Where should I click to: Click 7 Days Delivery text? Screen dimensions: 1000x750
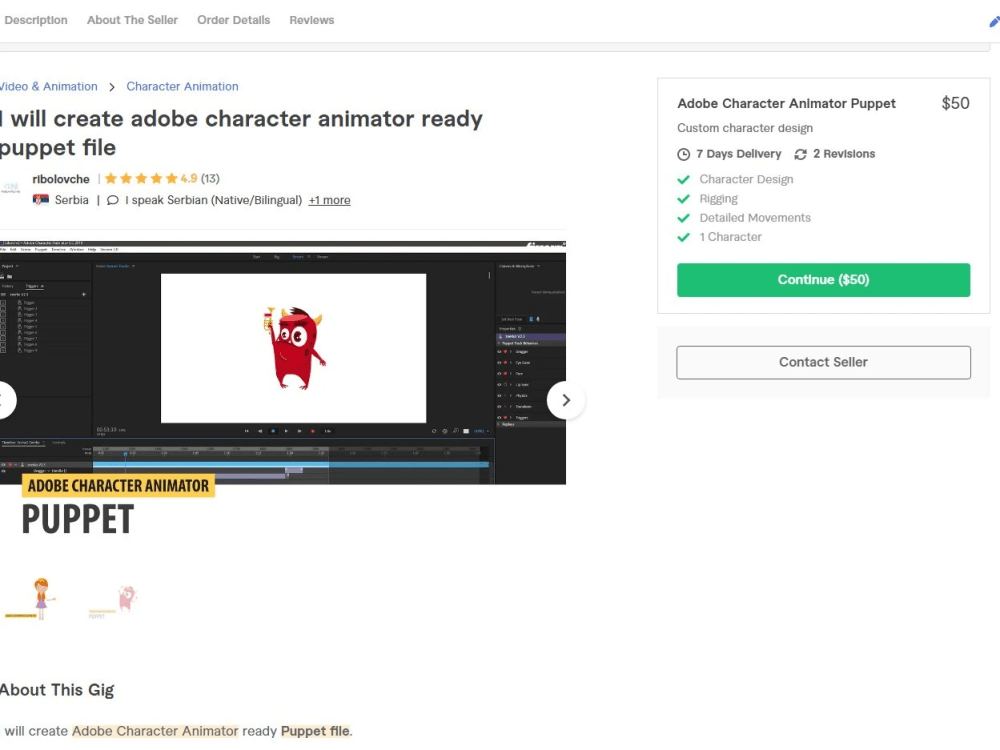[739, 154]
